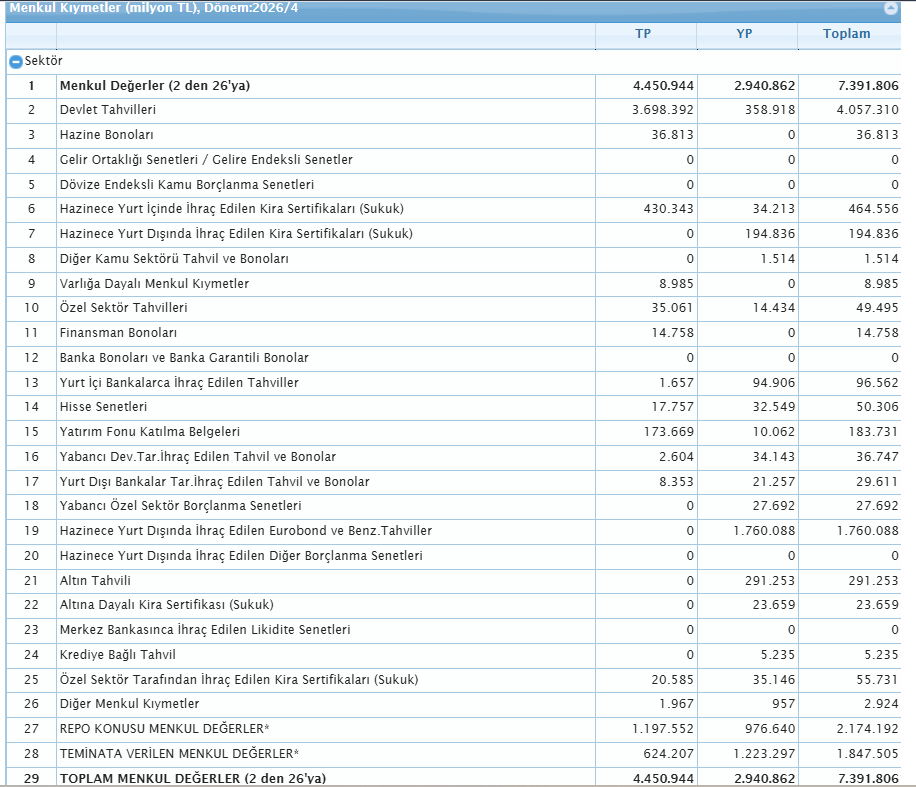Click Toplam value 4.057.310 for Devlet Tahvilleri

click(x=868, y=110)
